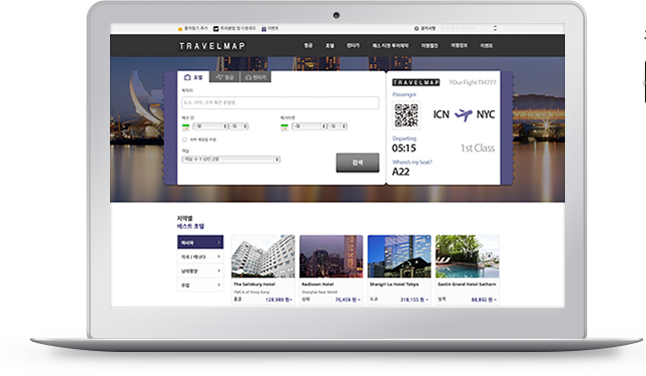Click the TRAVELMAP logo in header
Image resolution: width=646 pixels, height=376 pixels.
click(212, 46)
